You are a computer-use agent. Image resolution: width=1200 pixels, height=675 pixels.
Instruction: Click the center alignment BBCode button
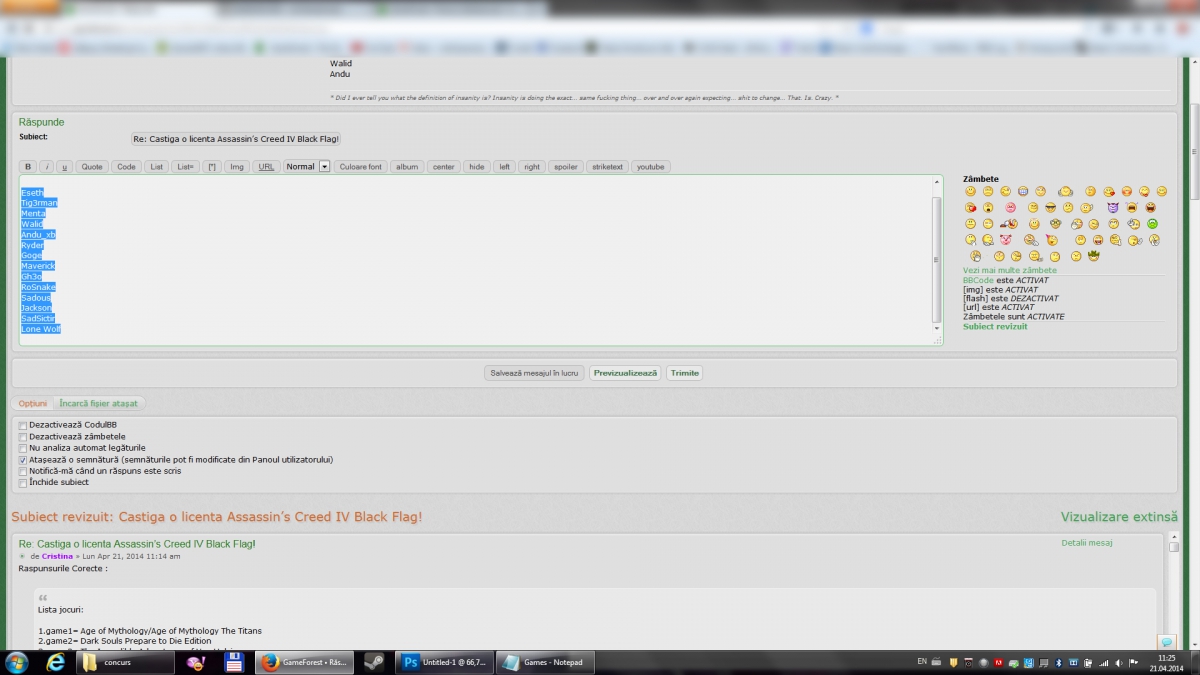pos(444,167)
